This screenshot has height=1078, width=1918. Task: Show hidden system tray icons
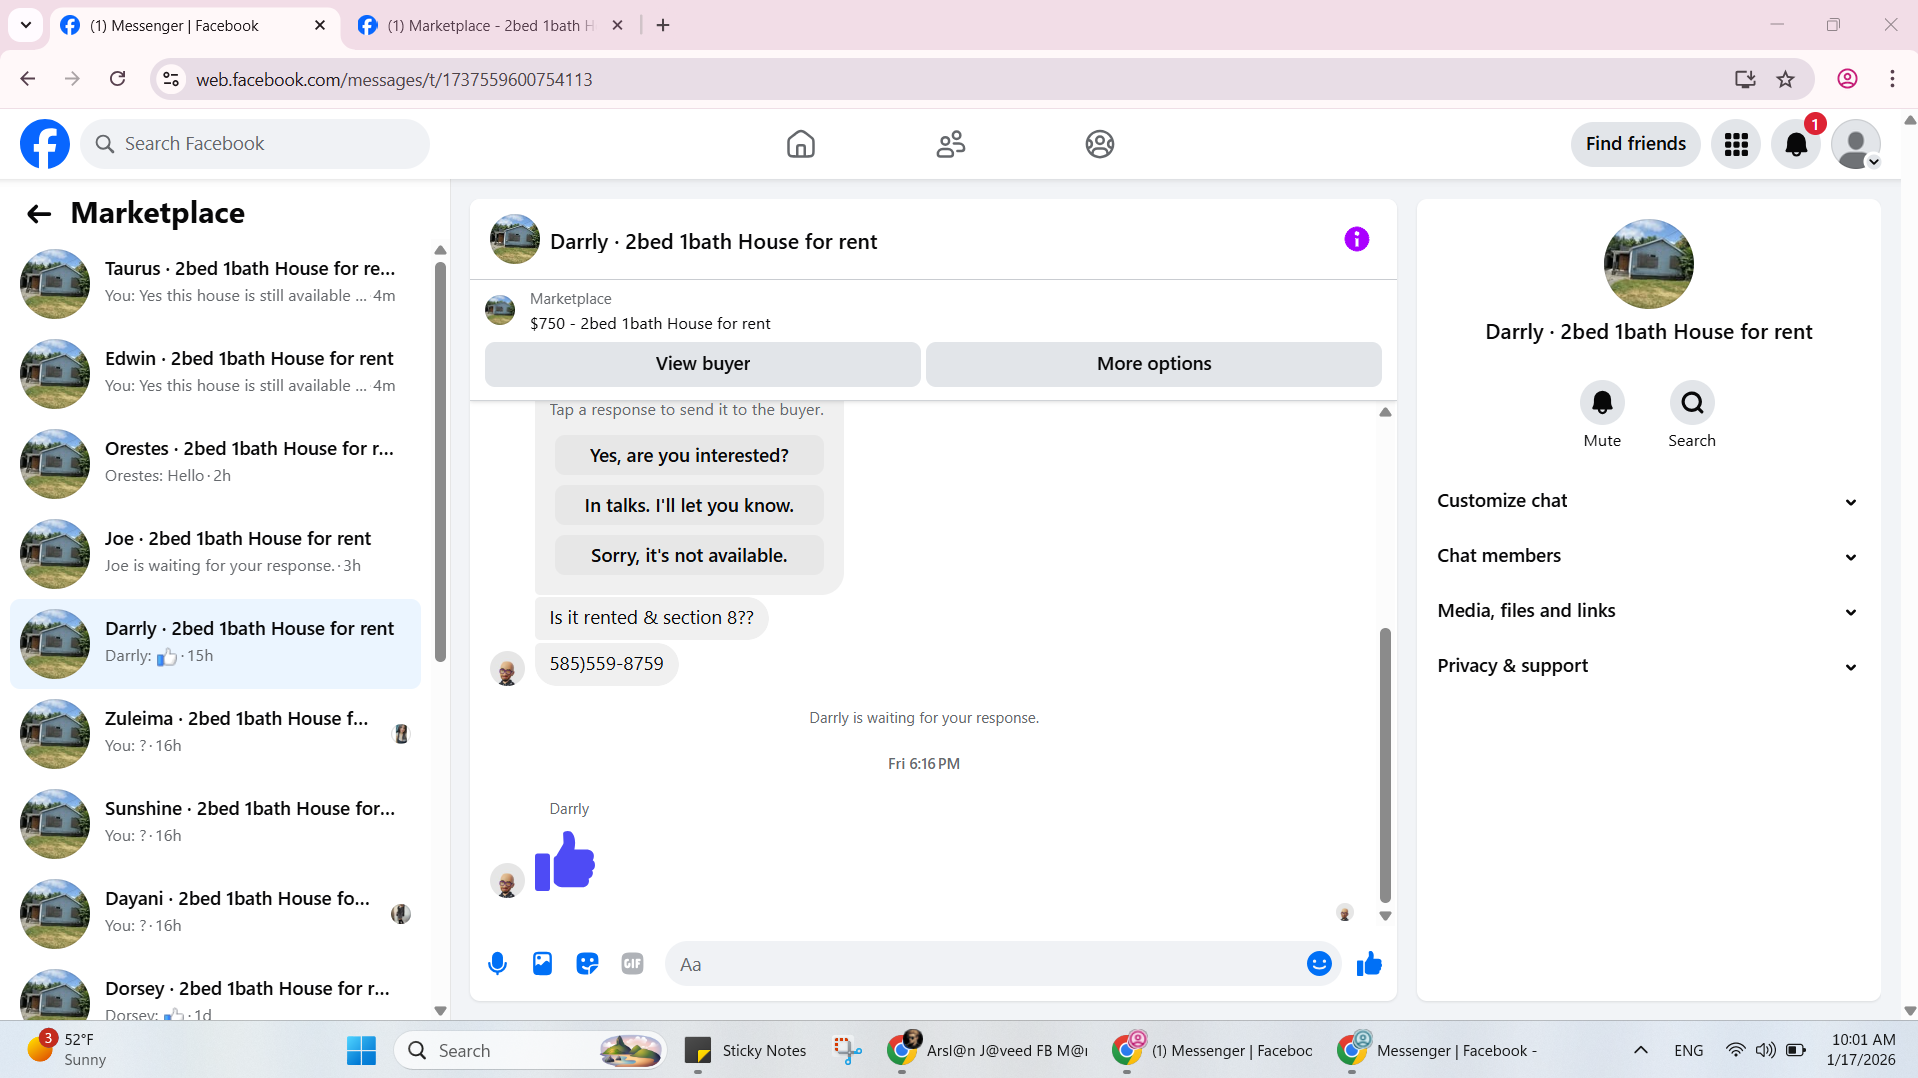click(x=1641, y=1050)
